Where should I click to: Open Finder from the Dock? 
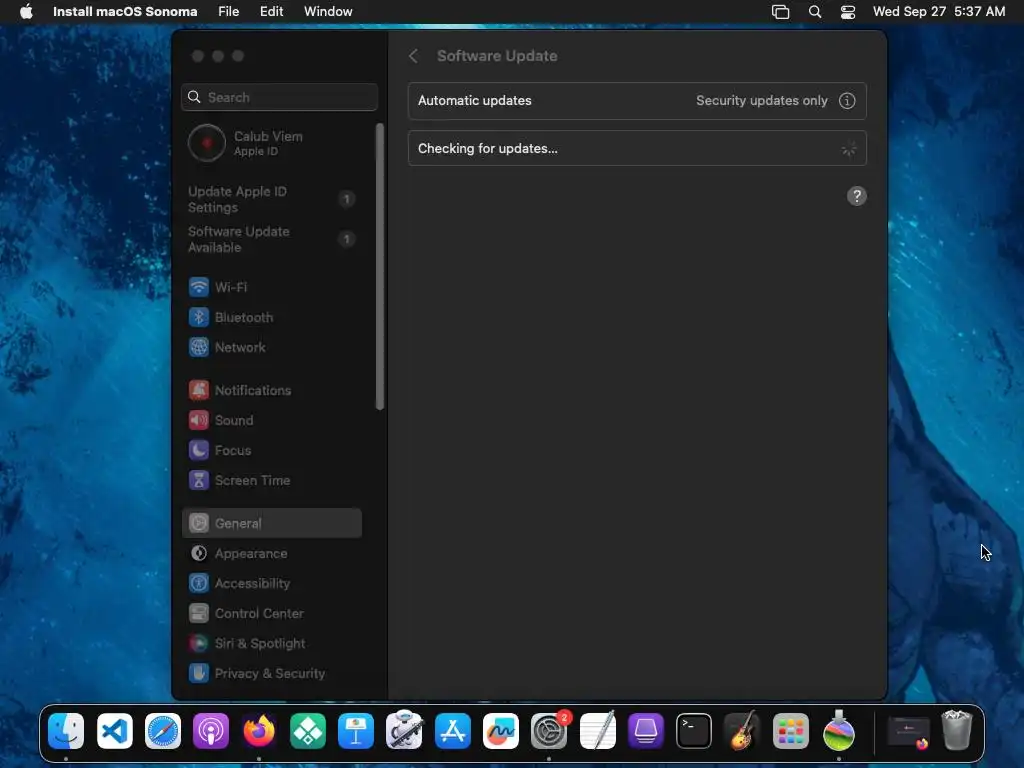coord(66,731)
